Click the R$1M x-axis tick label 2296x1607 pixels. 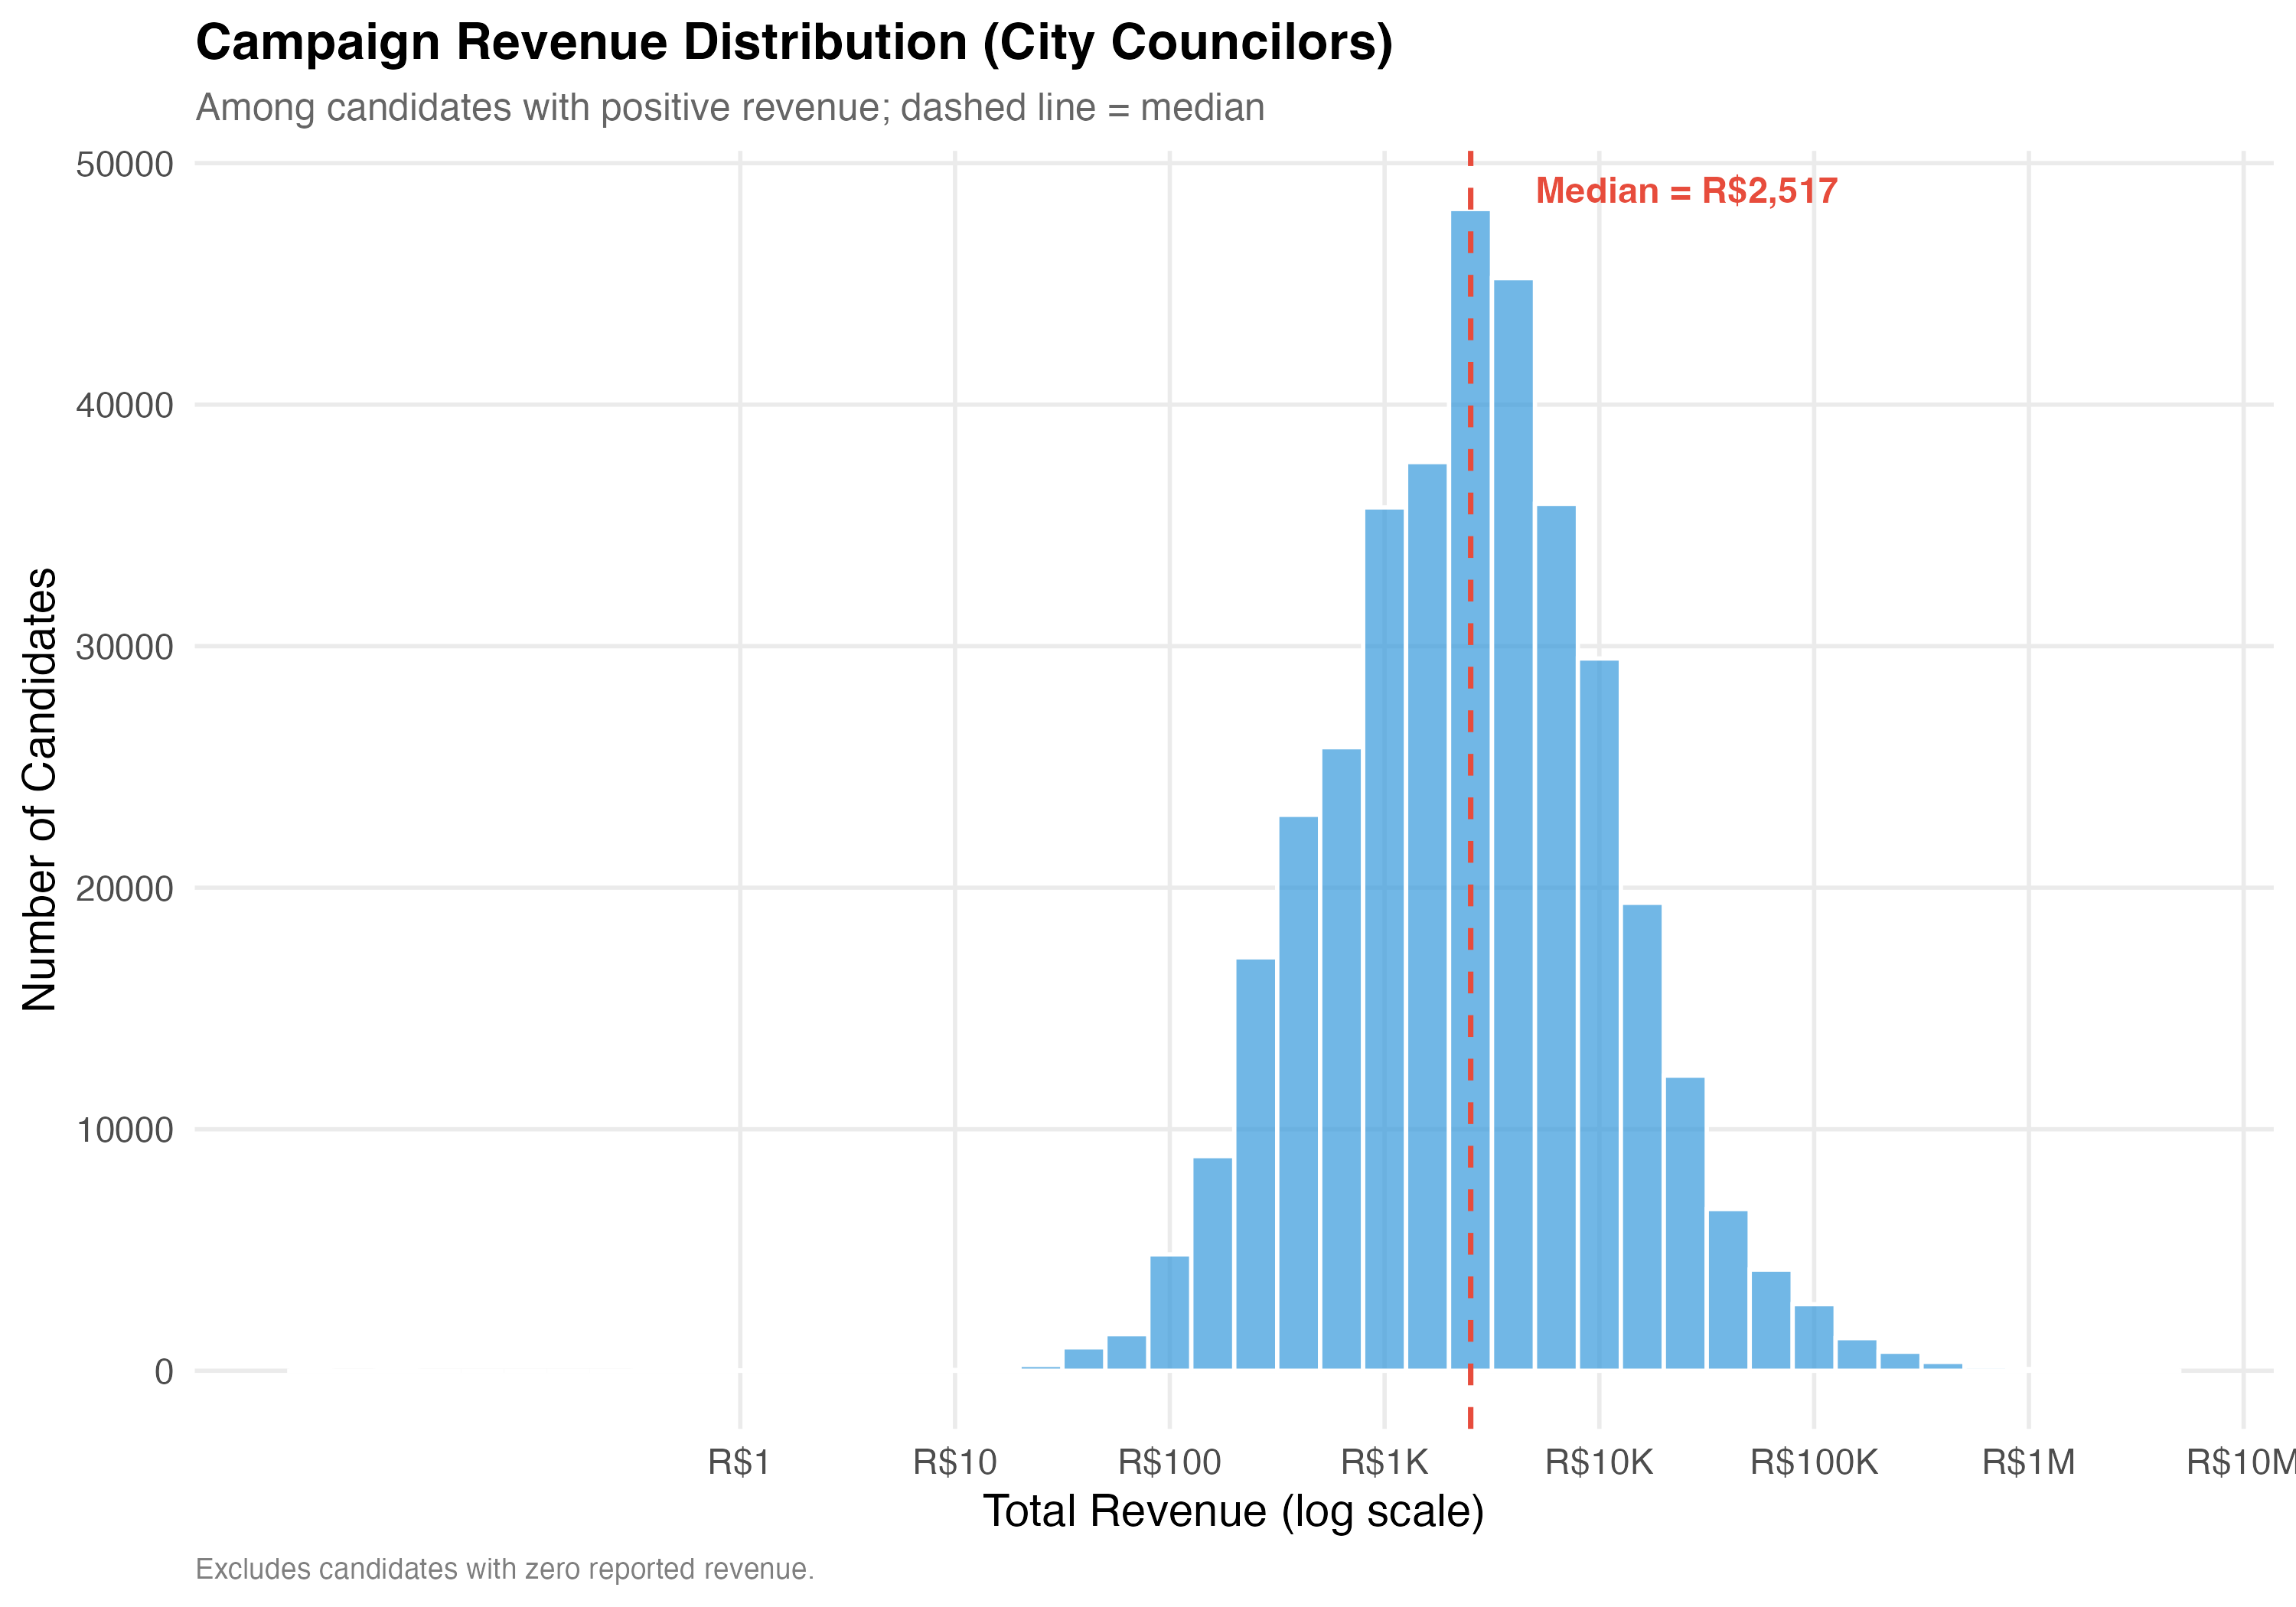click(2028, 1462)
